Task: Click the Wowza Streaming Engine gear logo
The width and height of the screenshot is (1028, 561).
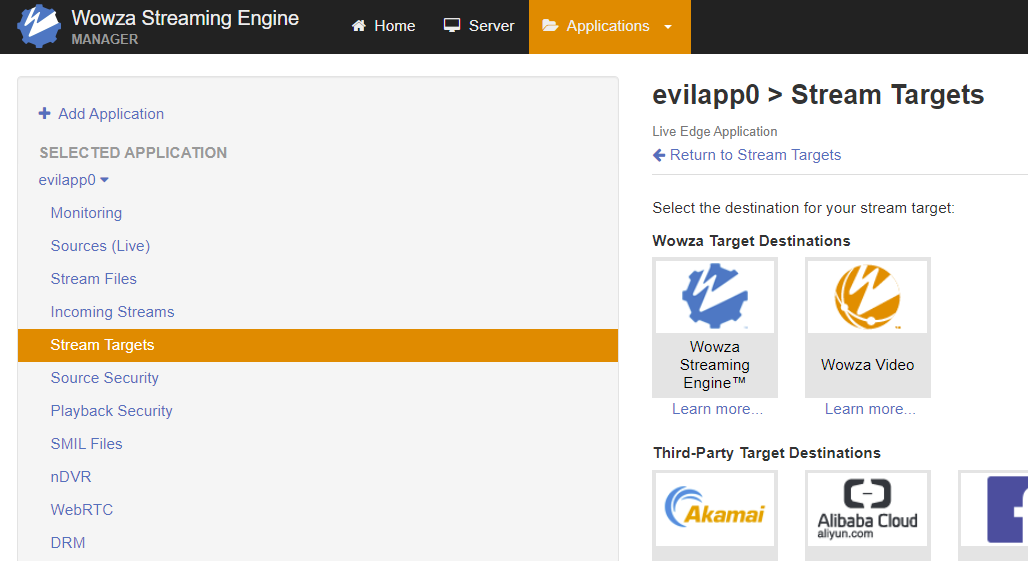Action: point(39,26)
